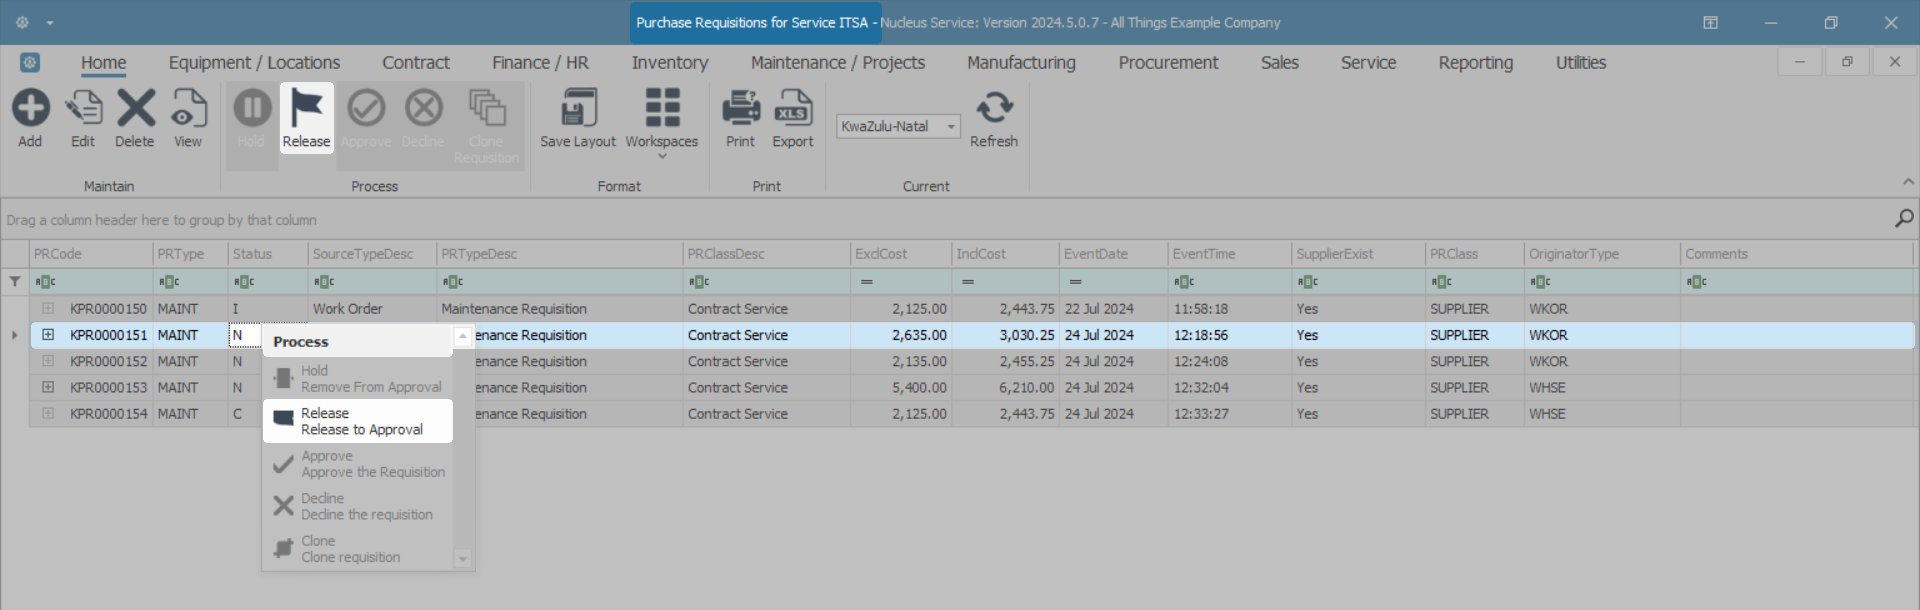Sort by the ExclCost column header
This screenshot has height=610, width=1920.
click(x=901, y=254)
